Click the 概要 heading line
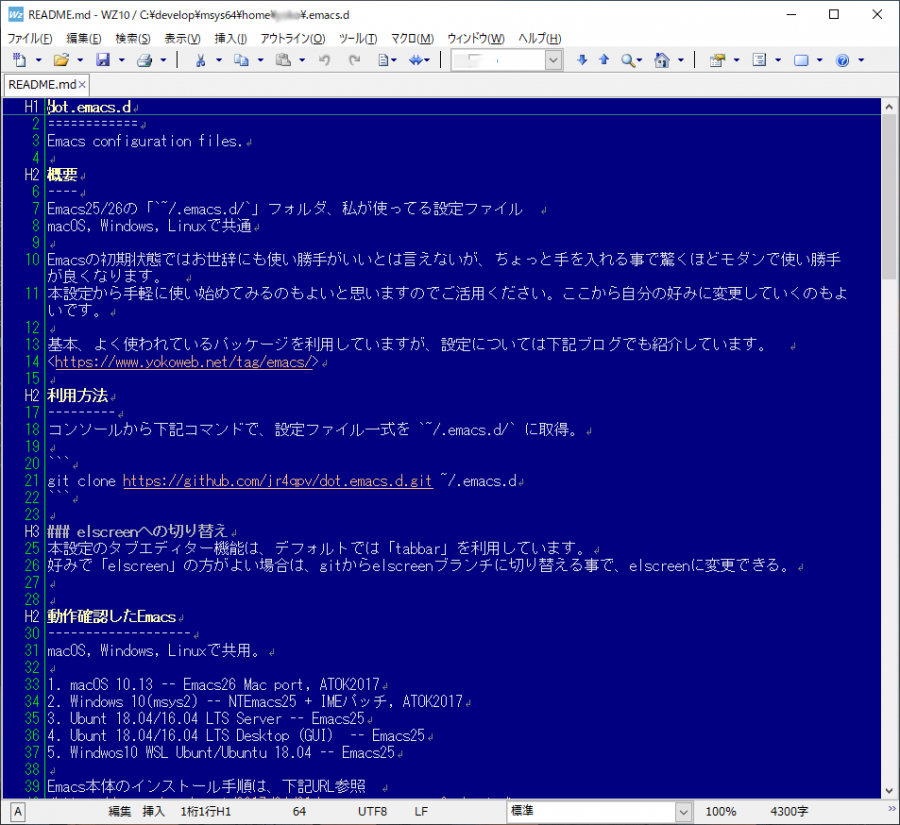This screenshot has height=825, width=900. pos(62,175)
